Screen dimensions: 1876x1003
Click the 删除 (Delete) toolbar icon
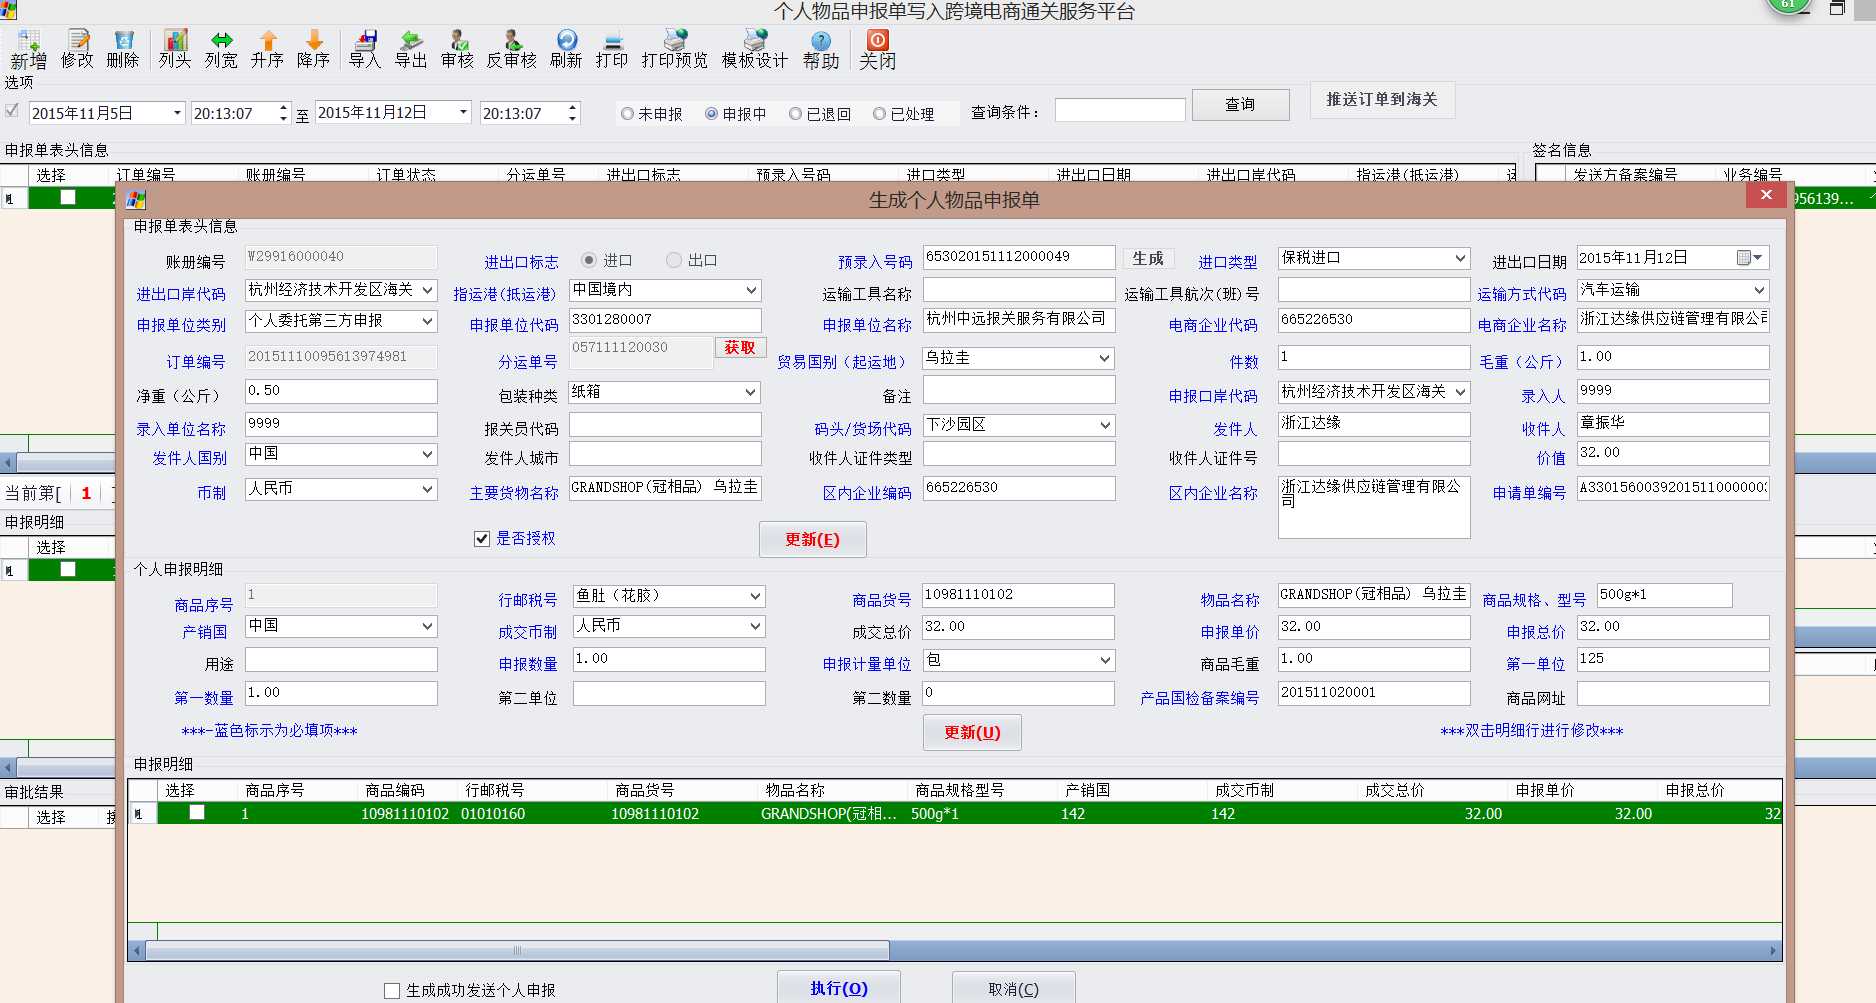(x=123, y=49)
